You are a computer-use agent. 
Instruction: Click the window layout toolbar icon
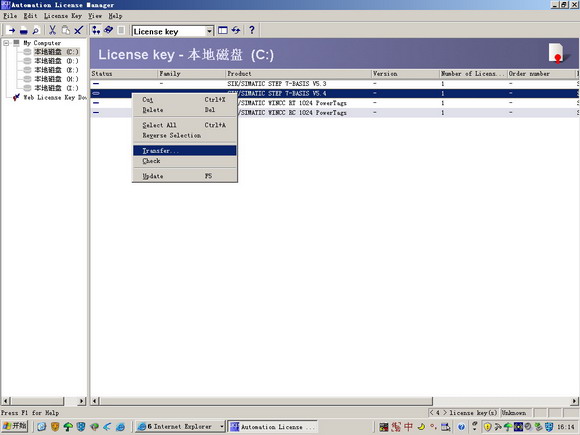click(x=223, y=30)
